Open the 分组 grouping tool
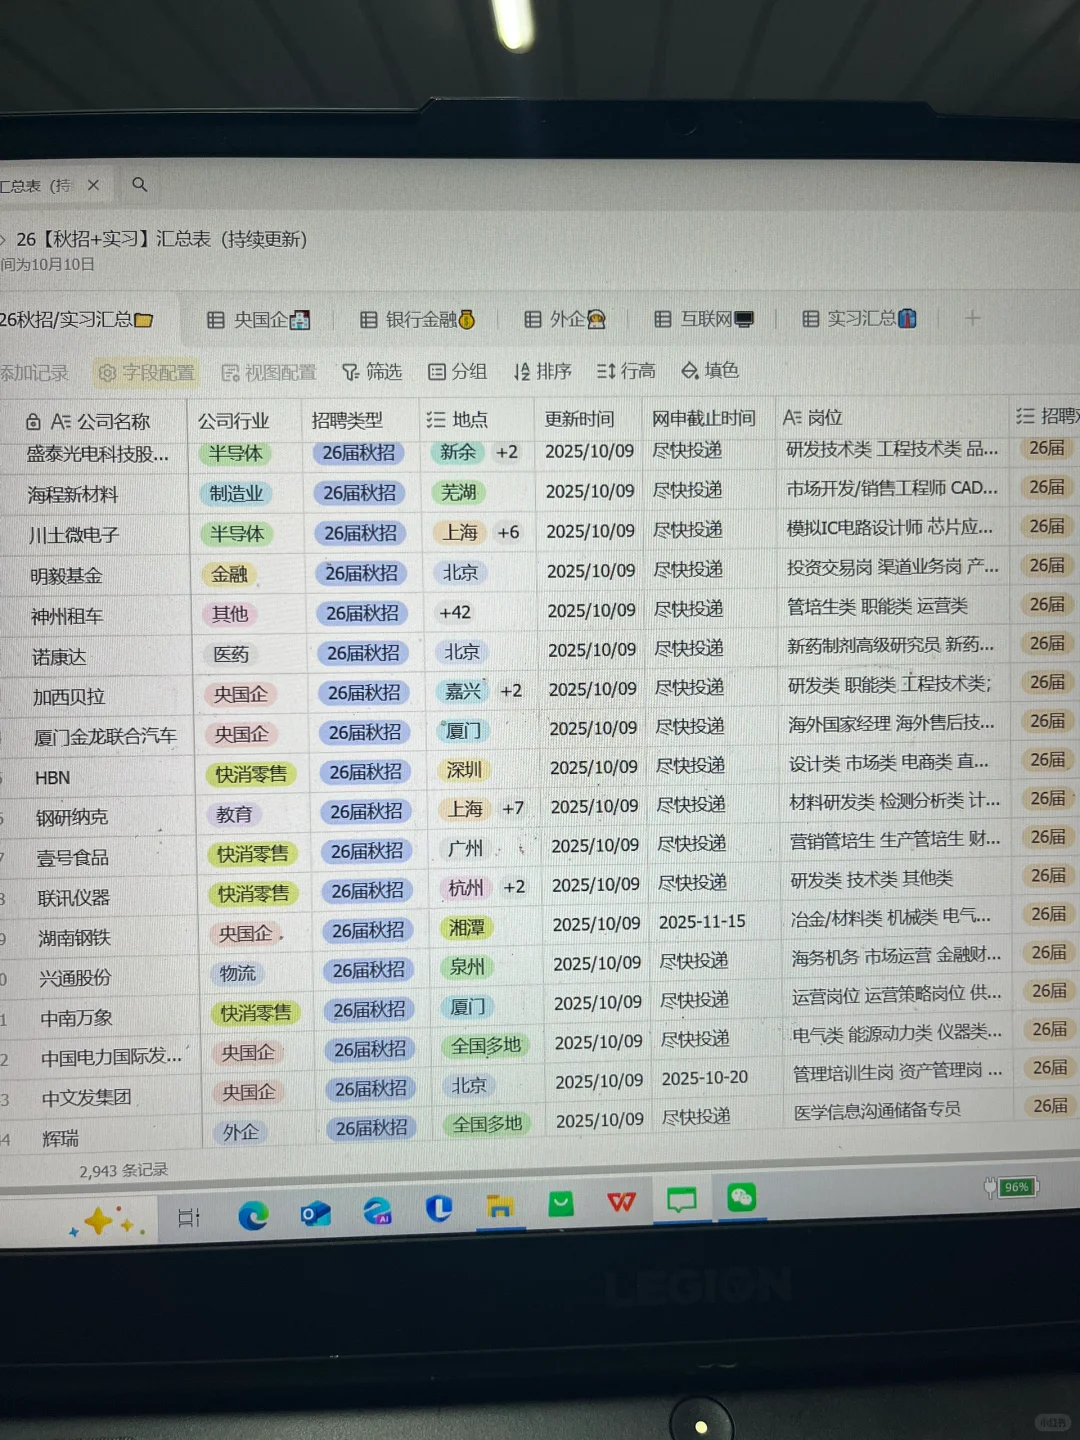Viewport: 1080px width, 1440px height. (457, 371)
